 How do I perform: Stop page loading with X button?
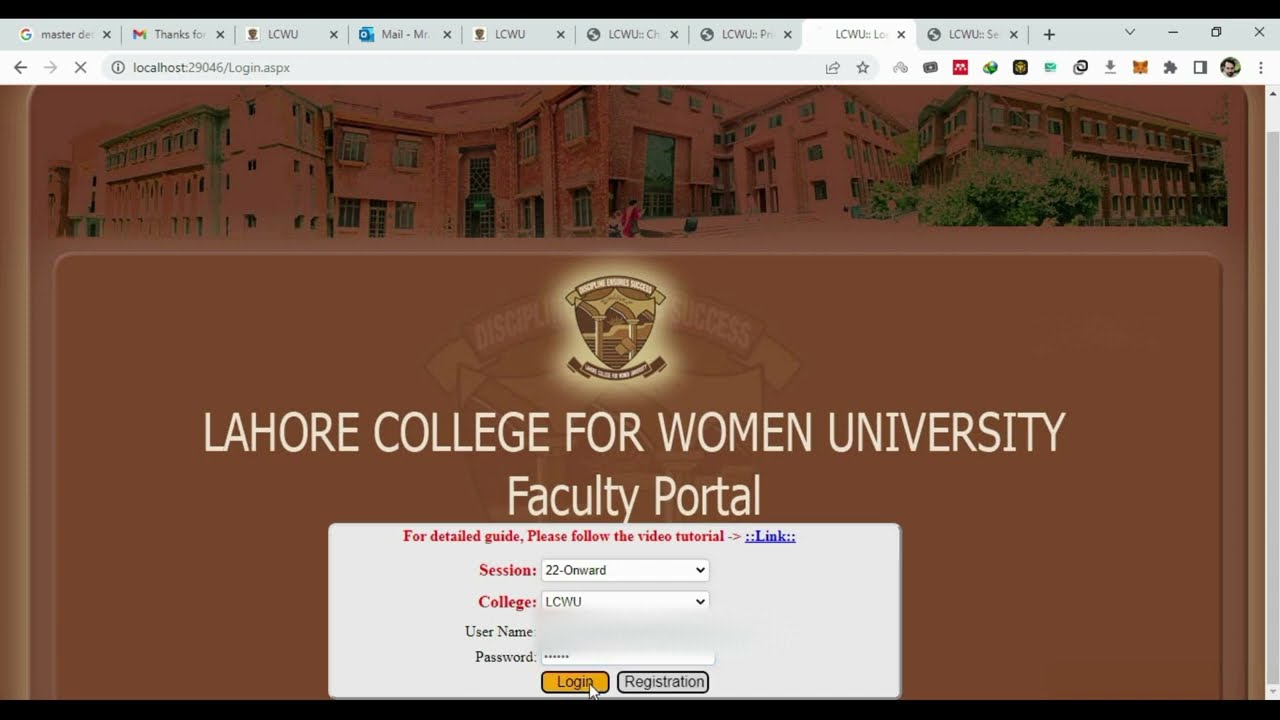82,67
